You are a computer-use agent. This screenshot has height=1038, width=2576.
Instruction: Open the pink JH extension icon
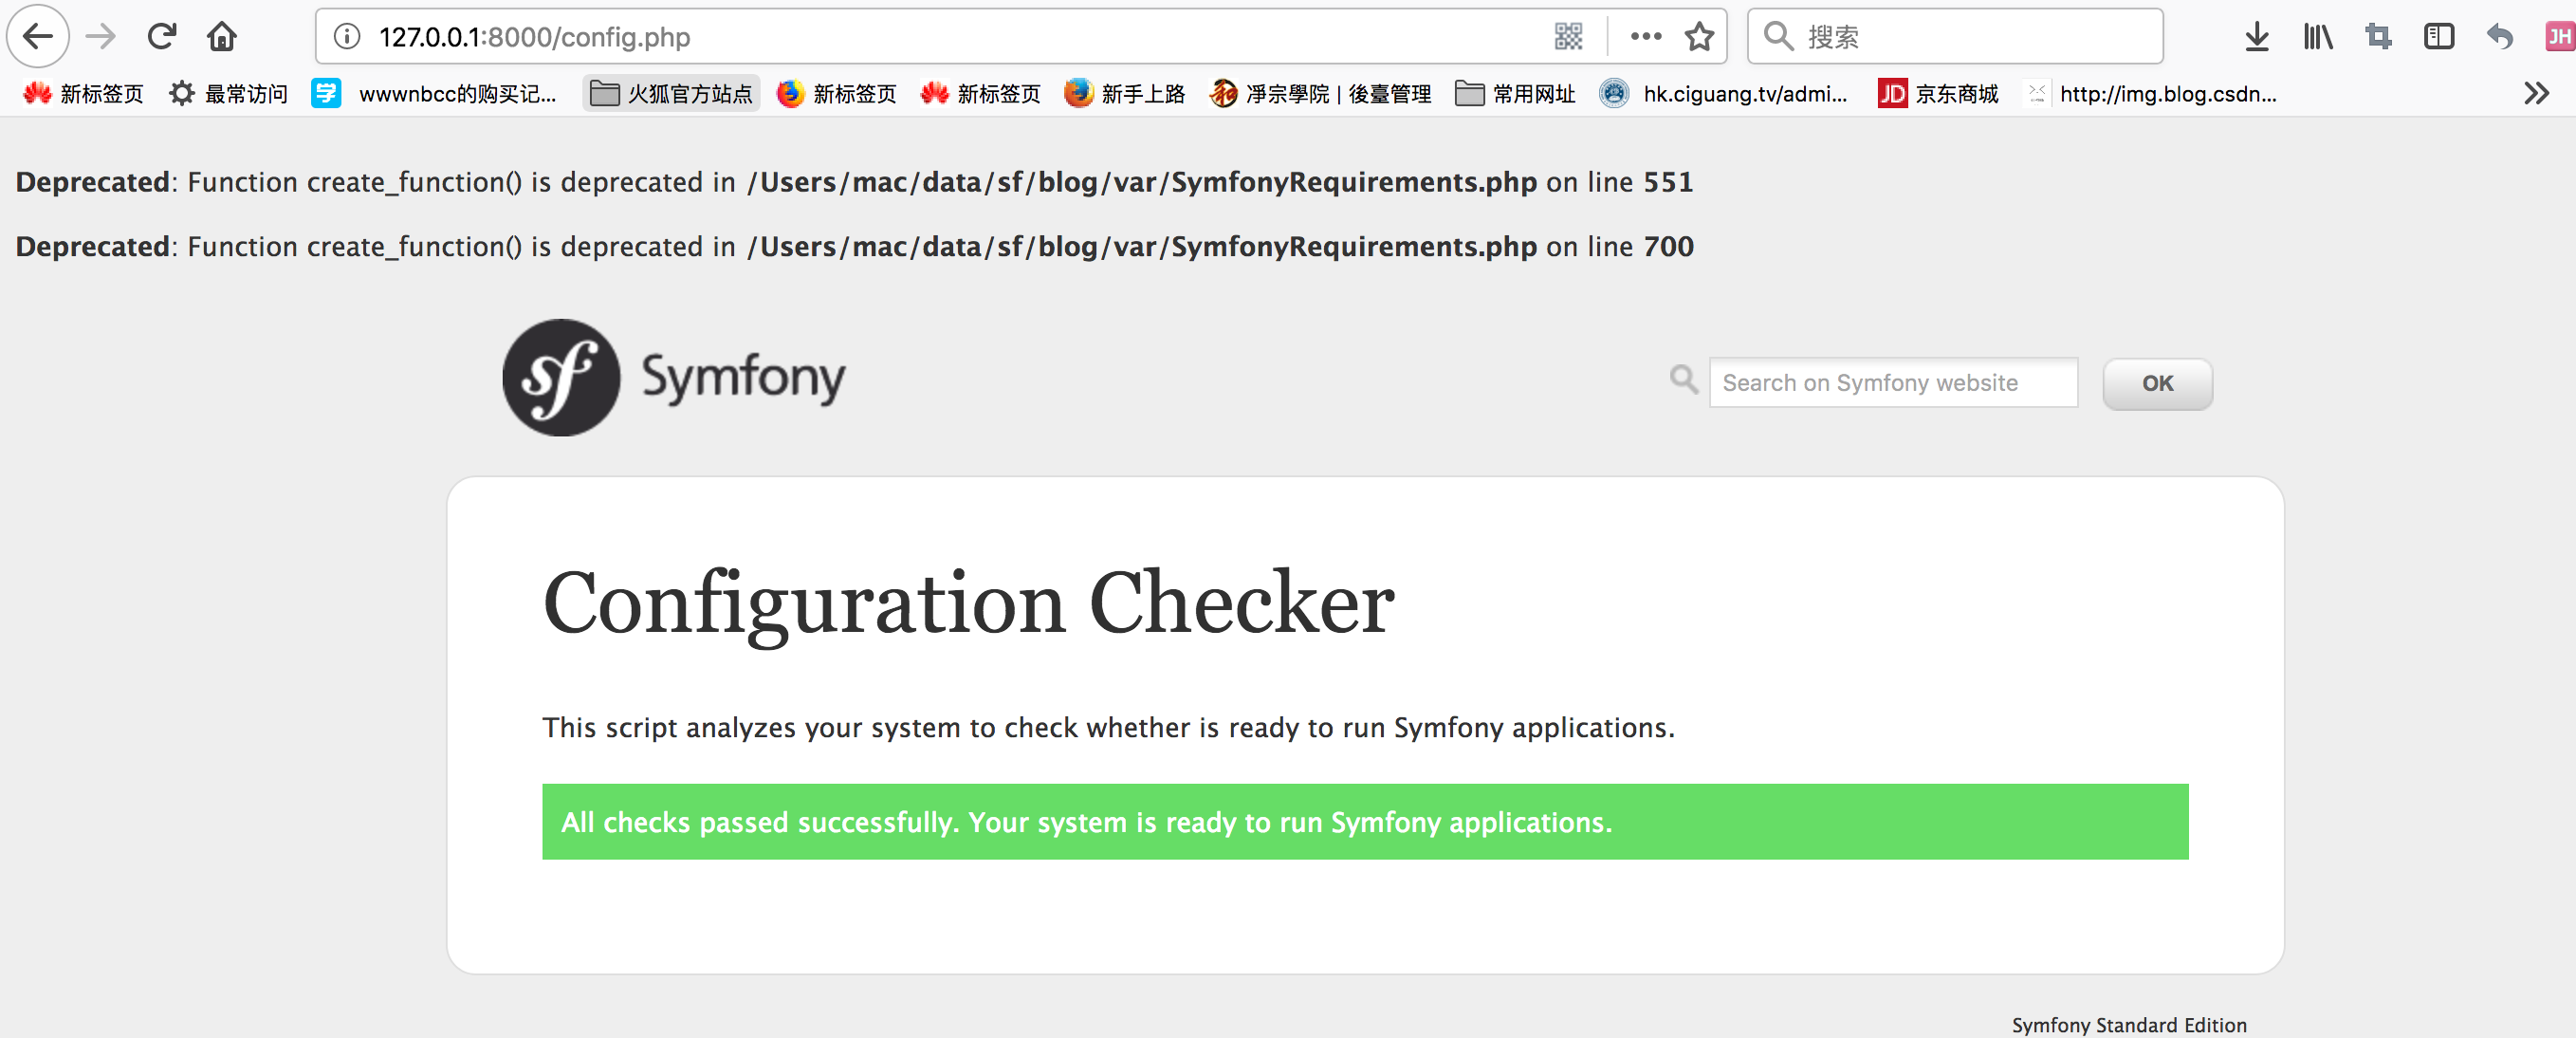tap(2559, 37)
